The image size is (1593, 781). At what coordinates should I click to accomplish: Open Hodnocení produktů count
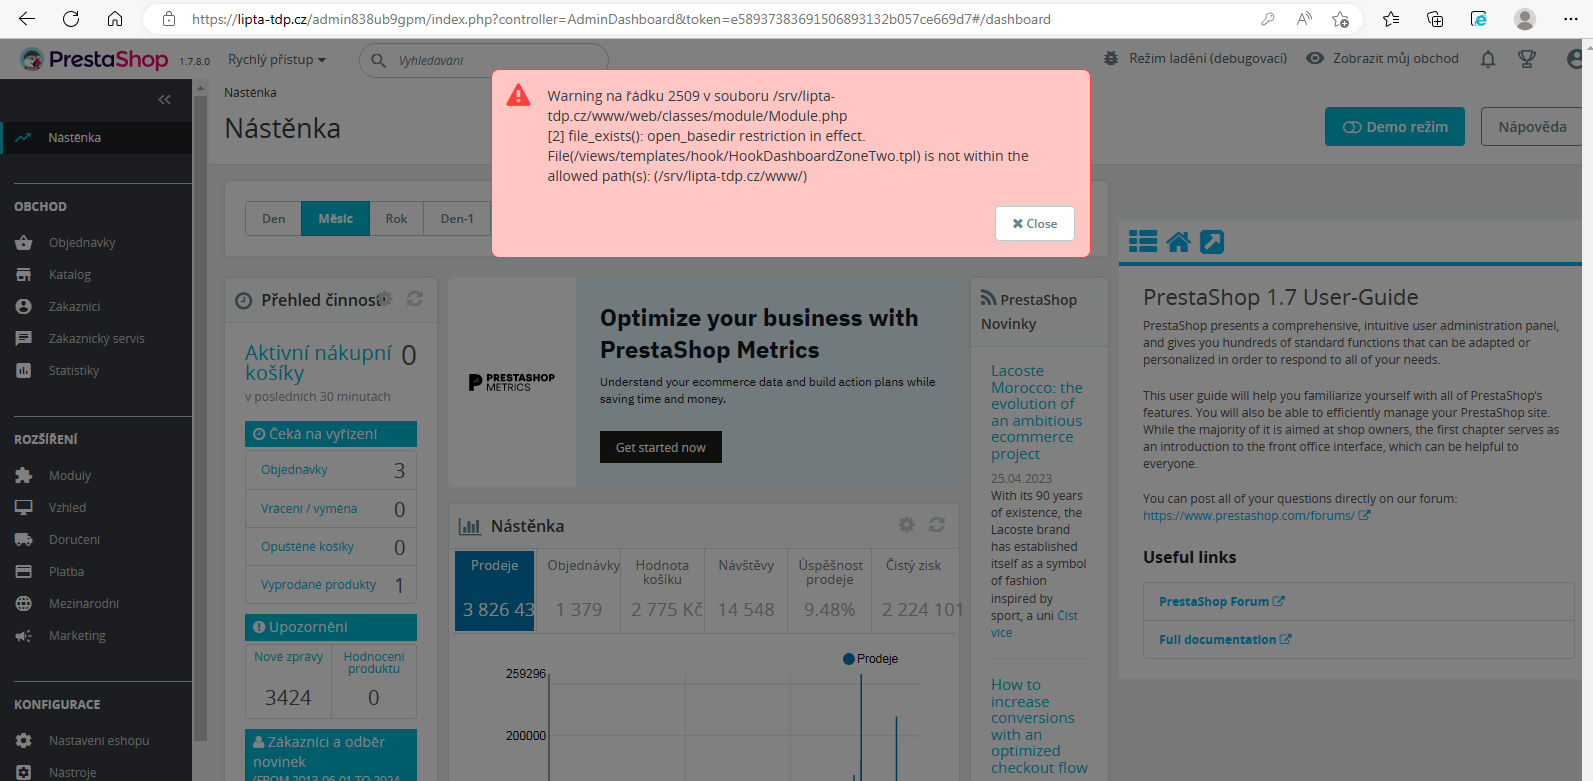pyautogui.click(x=374, y=680)
